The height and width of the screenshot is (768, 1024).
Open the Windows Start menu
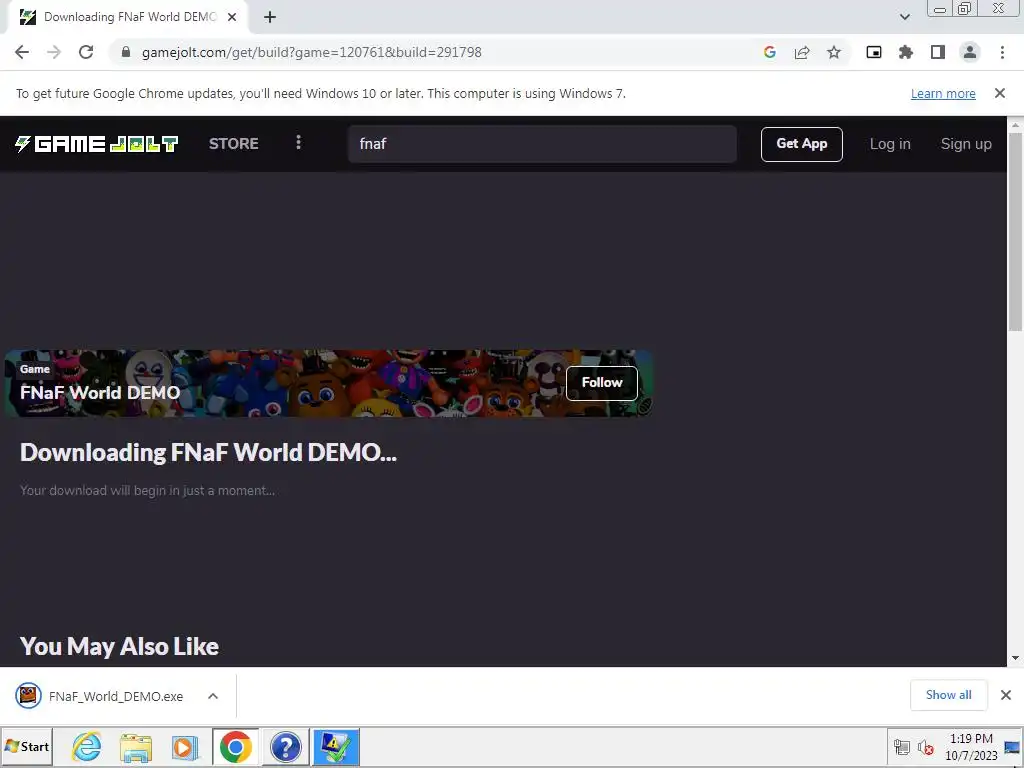click(27, 746)
